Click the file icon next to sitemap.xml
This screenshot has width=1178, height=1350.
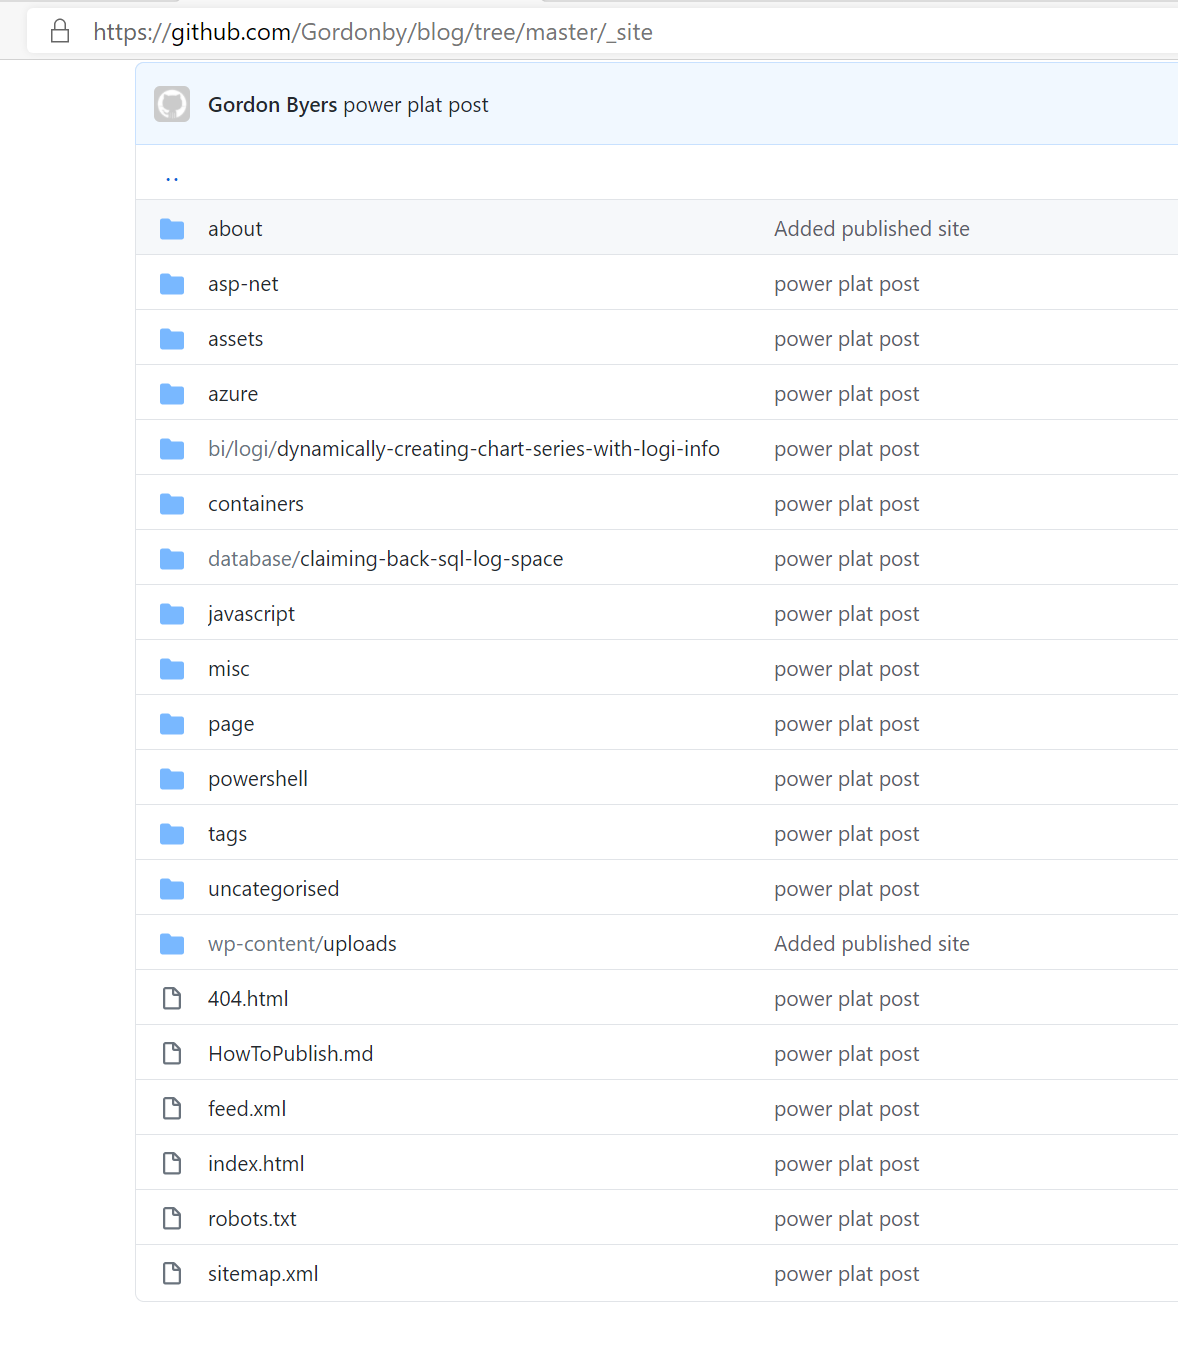(x=172, y=1274)
